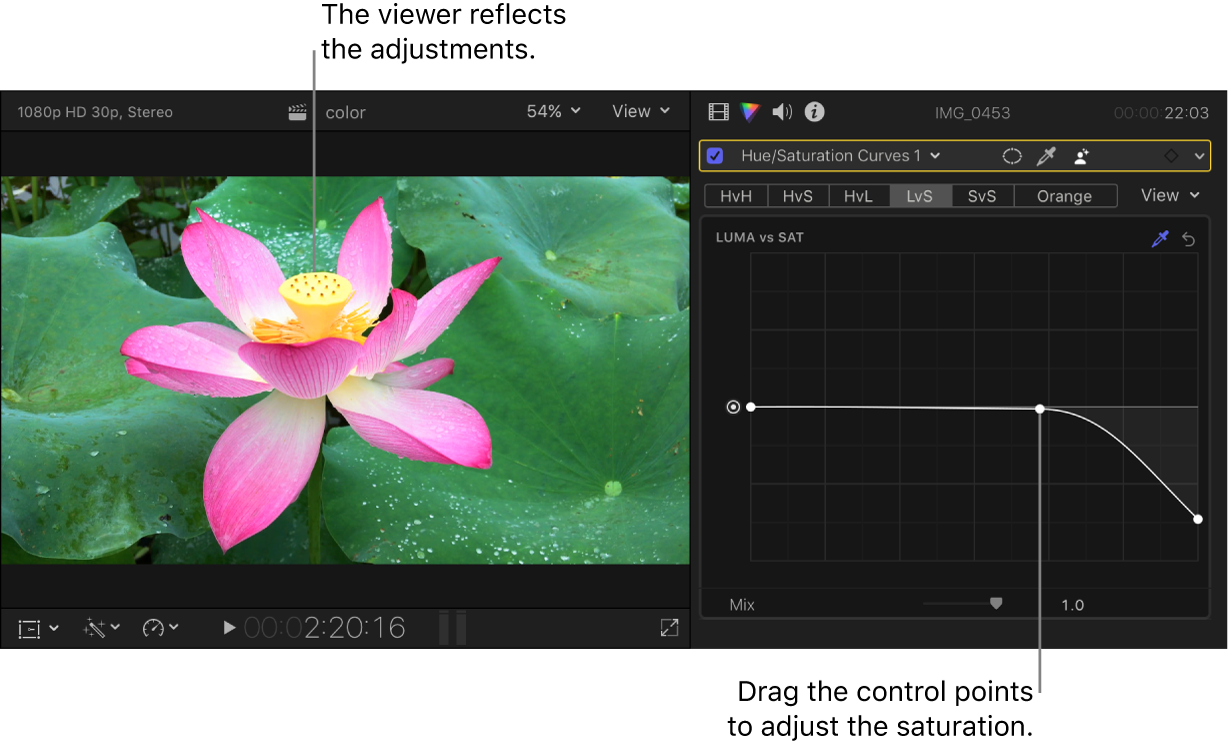1230x746 pixels.
Task: Click the lotus flower image in viewer
Action: (345, 370)
